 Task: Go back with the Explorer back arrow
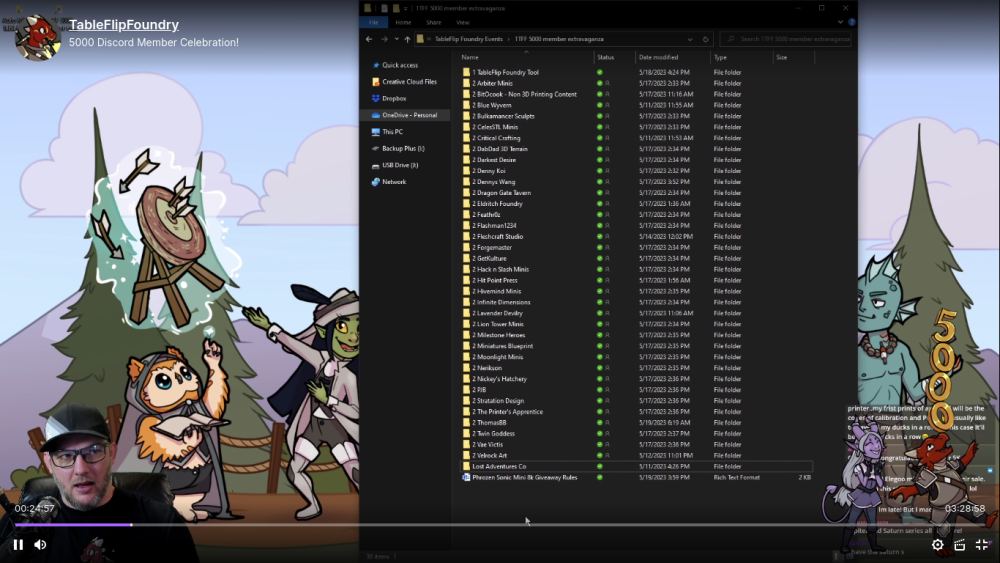click(x=369, y=39)
